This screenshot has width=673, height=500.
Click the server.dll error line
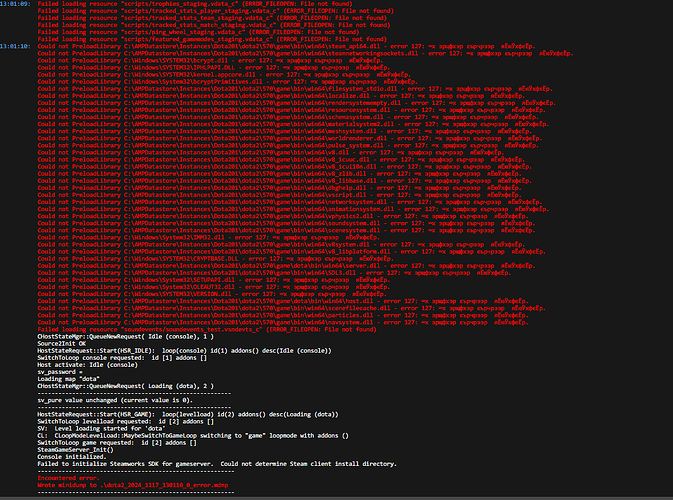click(286, 266)
